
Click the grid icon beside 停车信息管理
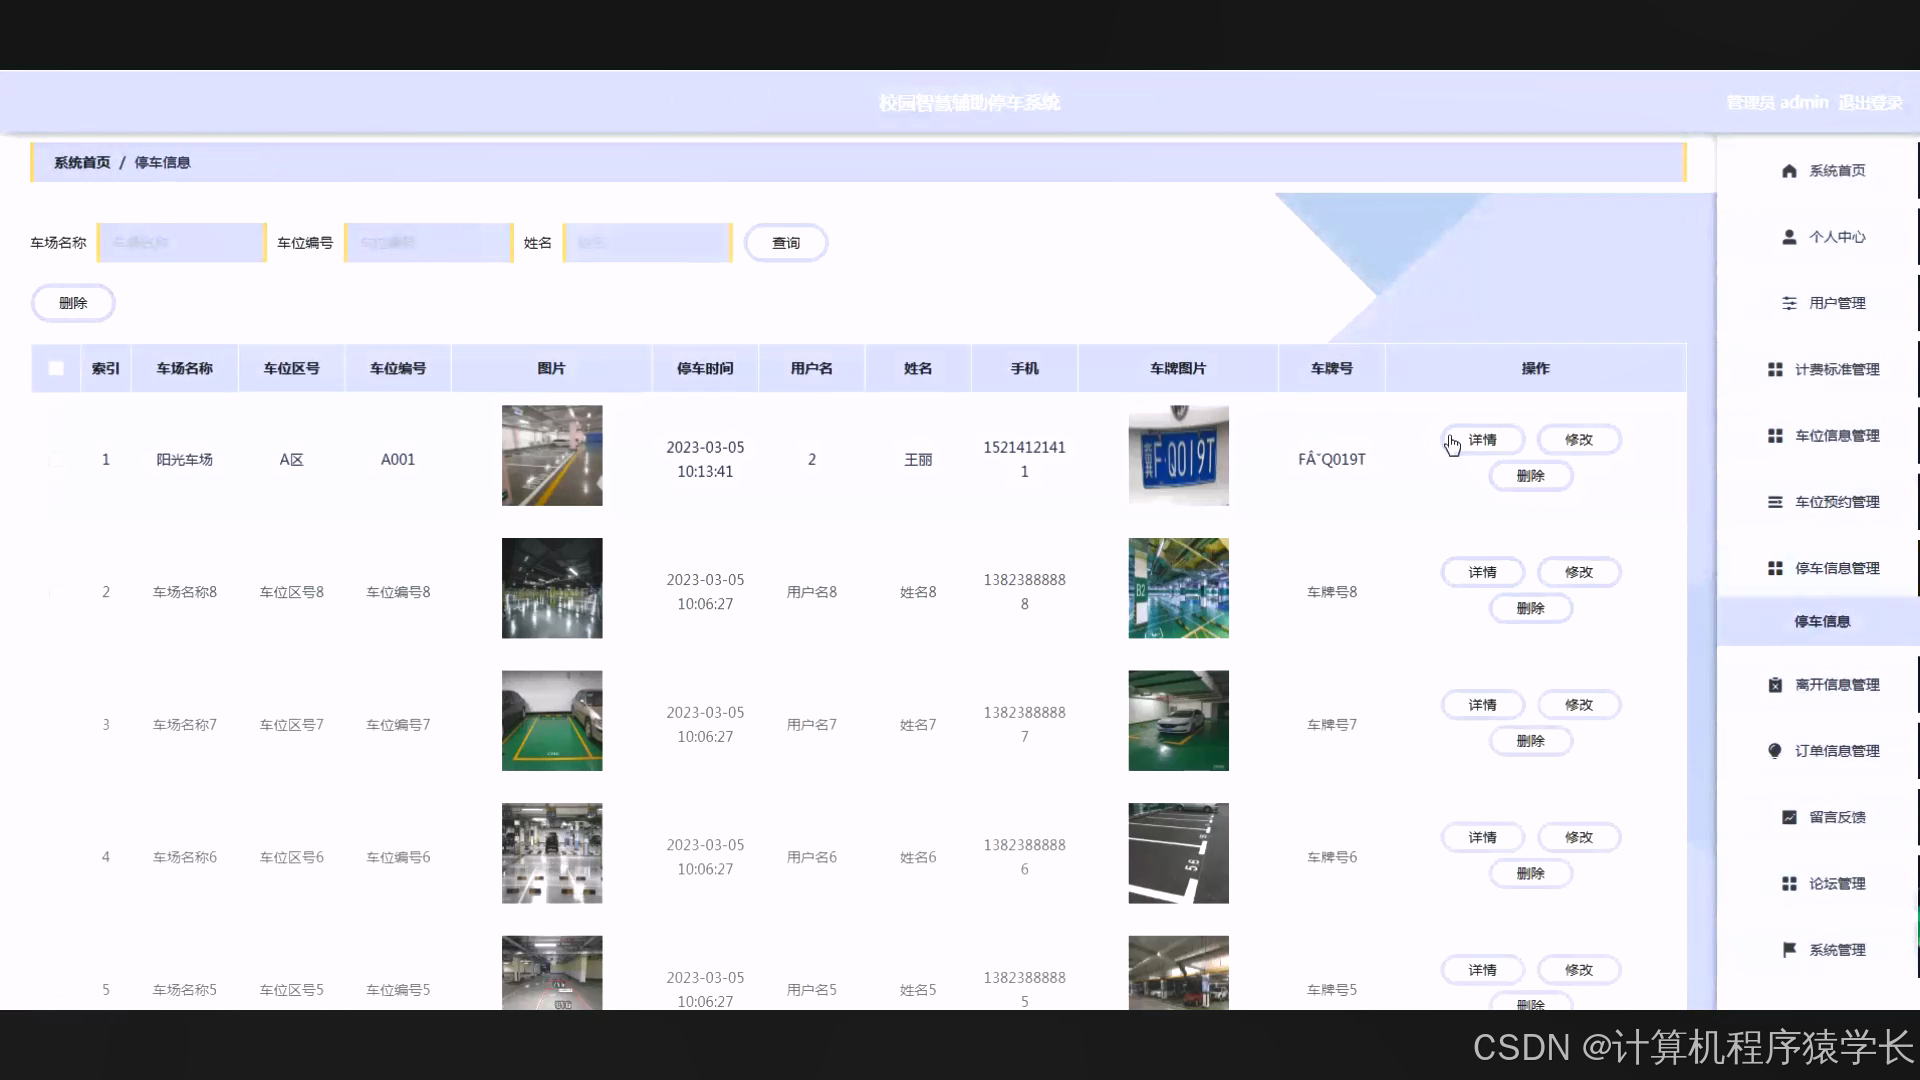[x=1775, y=568]
